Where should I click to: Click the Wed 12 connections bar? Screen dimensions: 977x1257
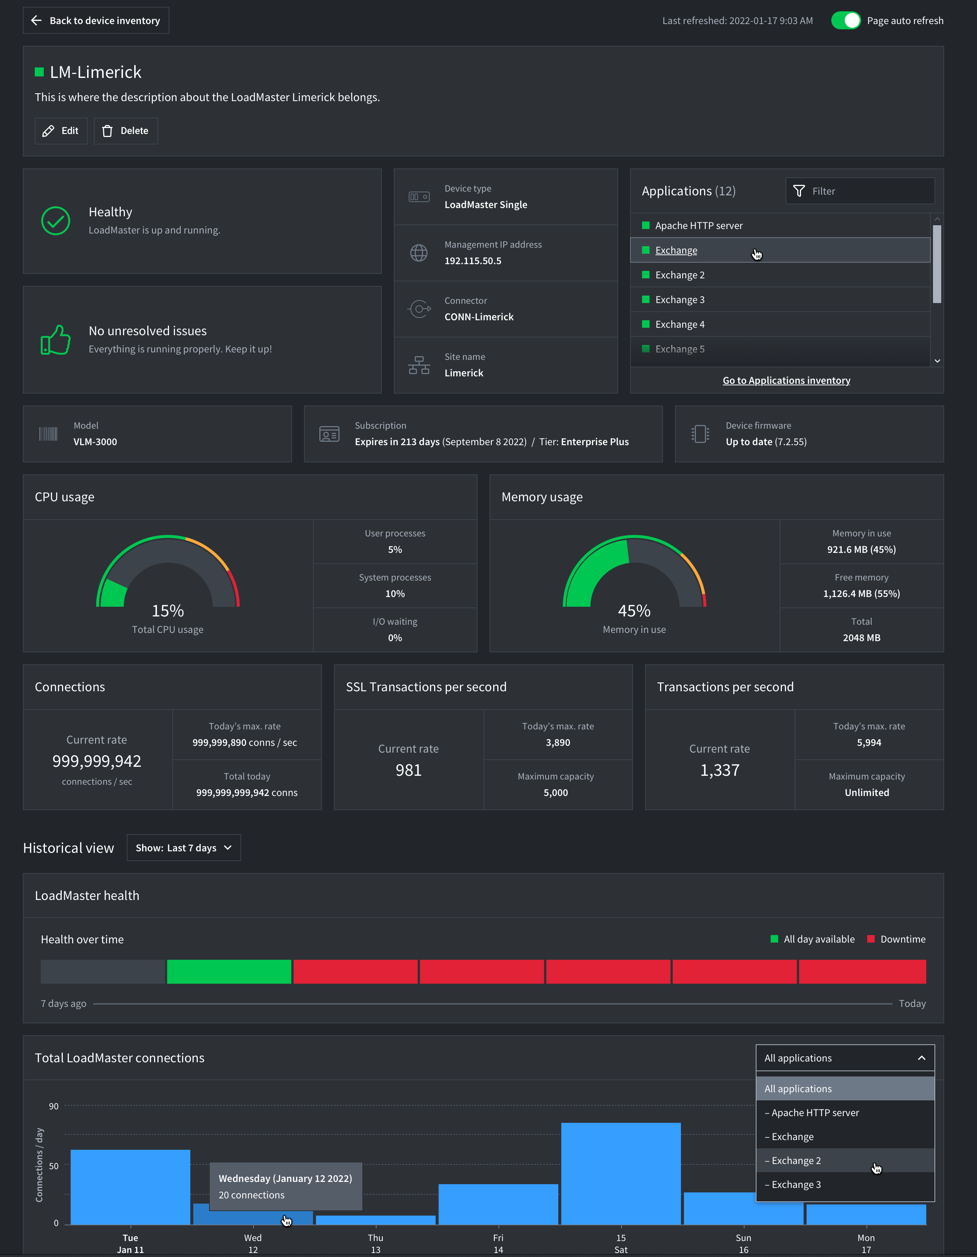(x=253, y=1214)
